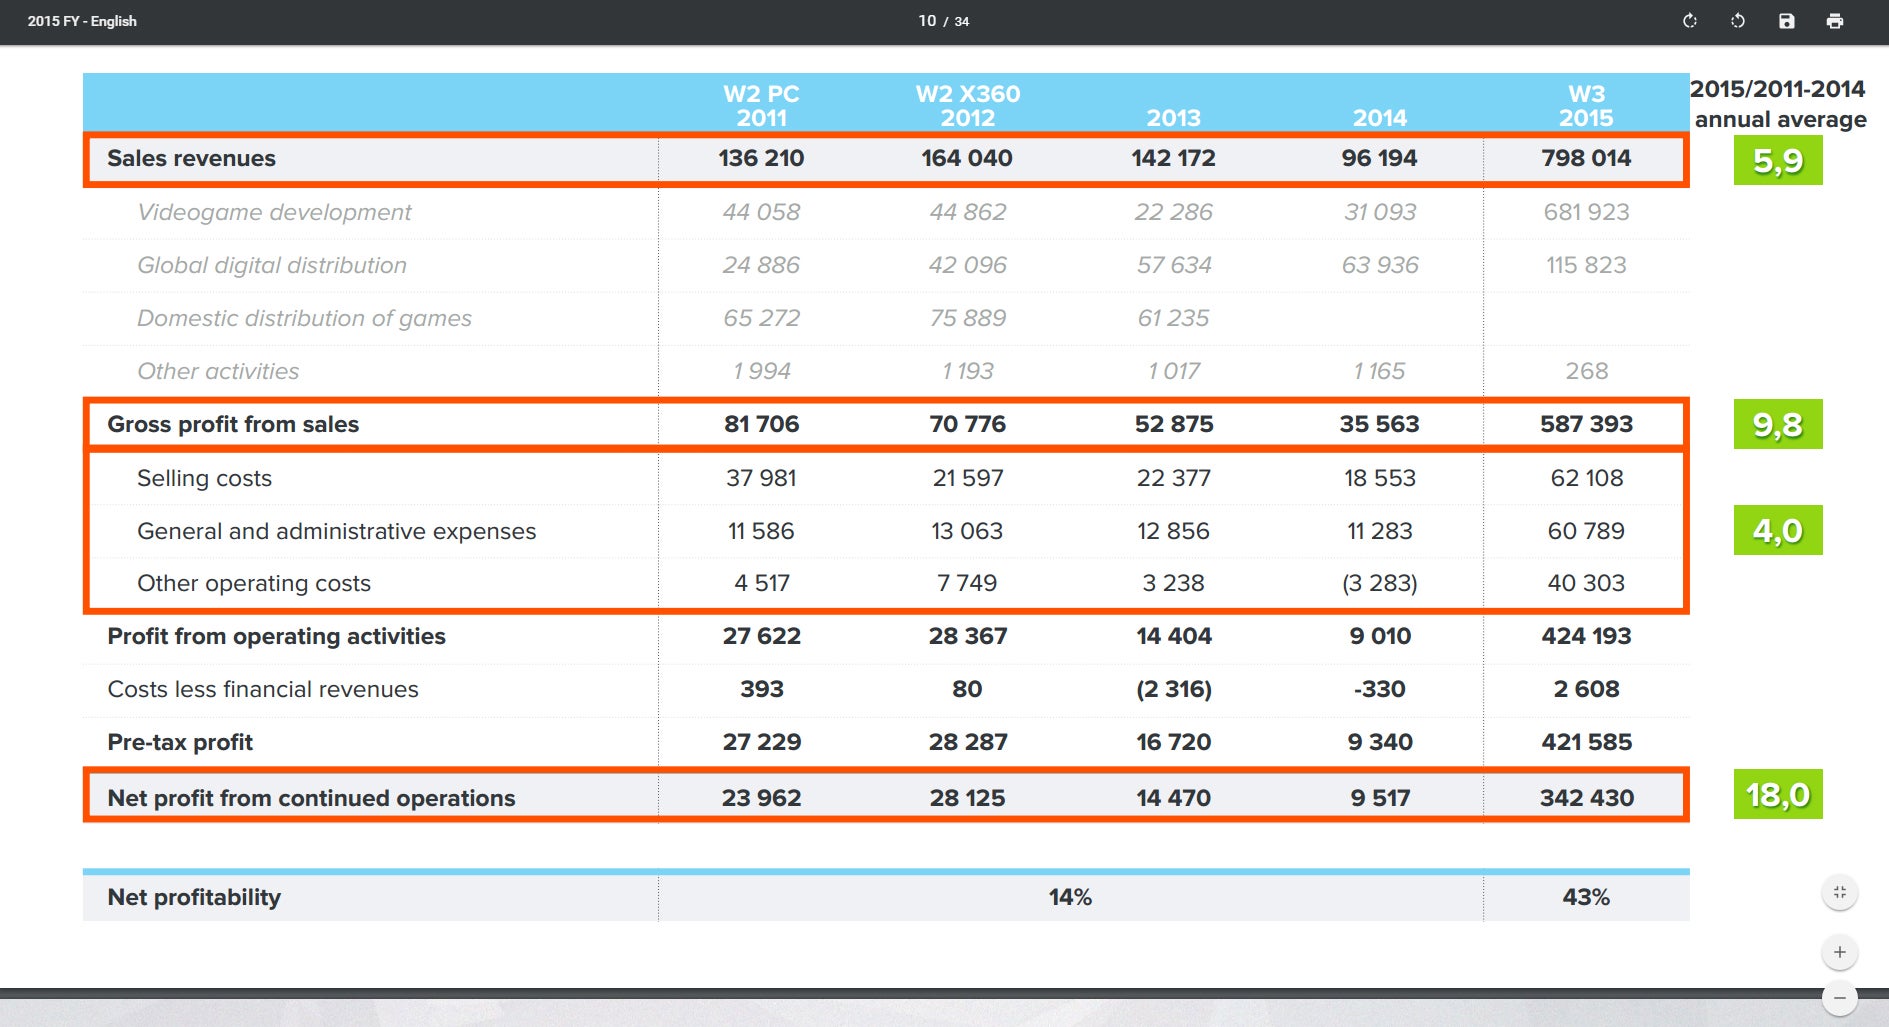Click the green 4,0 multiplier badge
Viewport: 1889px width, 1027px height.
point(1778,530)
